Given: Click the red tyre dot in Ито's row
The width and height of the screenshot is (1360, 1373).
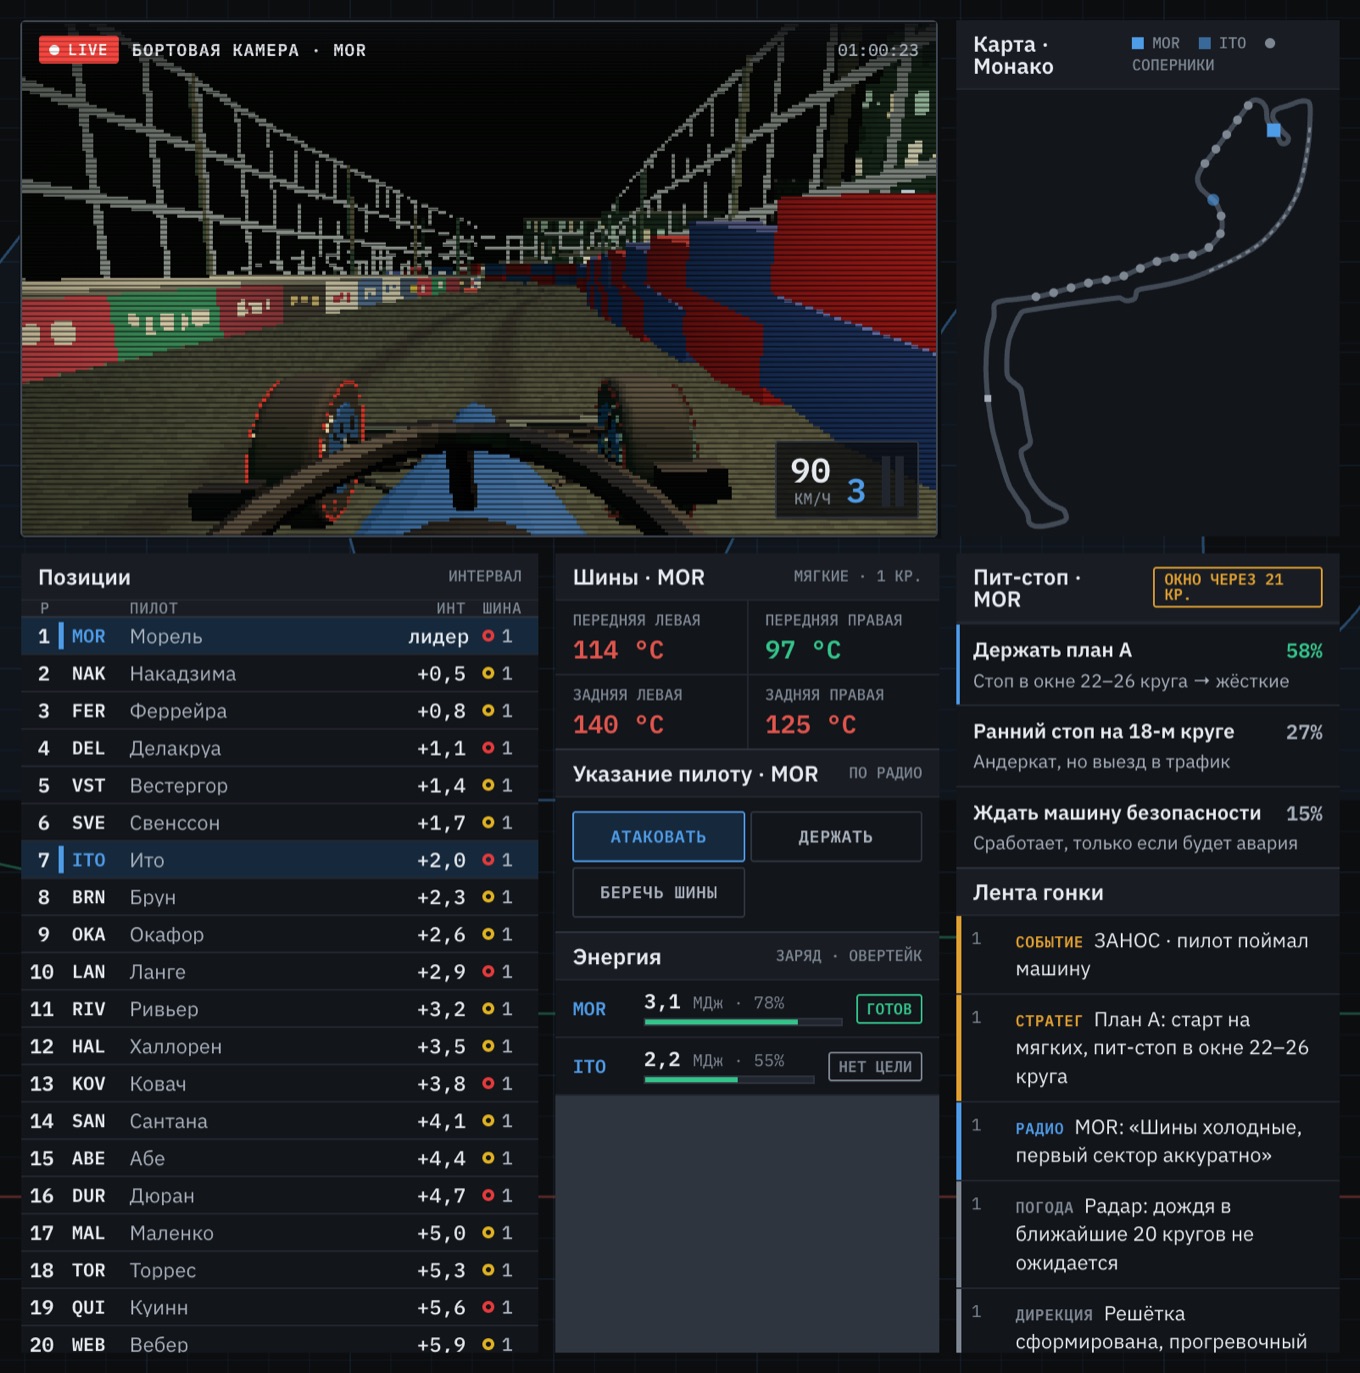Looking at the screenshot, I should (488, 860).
